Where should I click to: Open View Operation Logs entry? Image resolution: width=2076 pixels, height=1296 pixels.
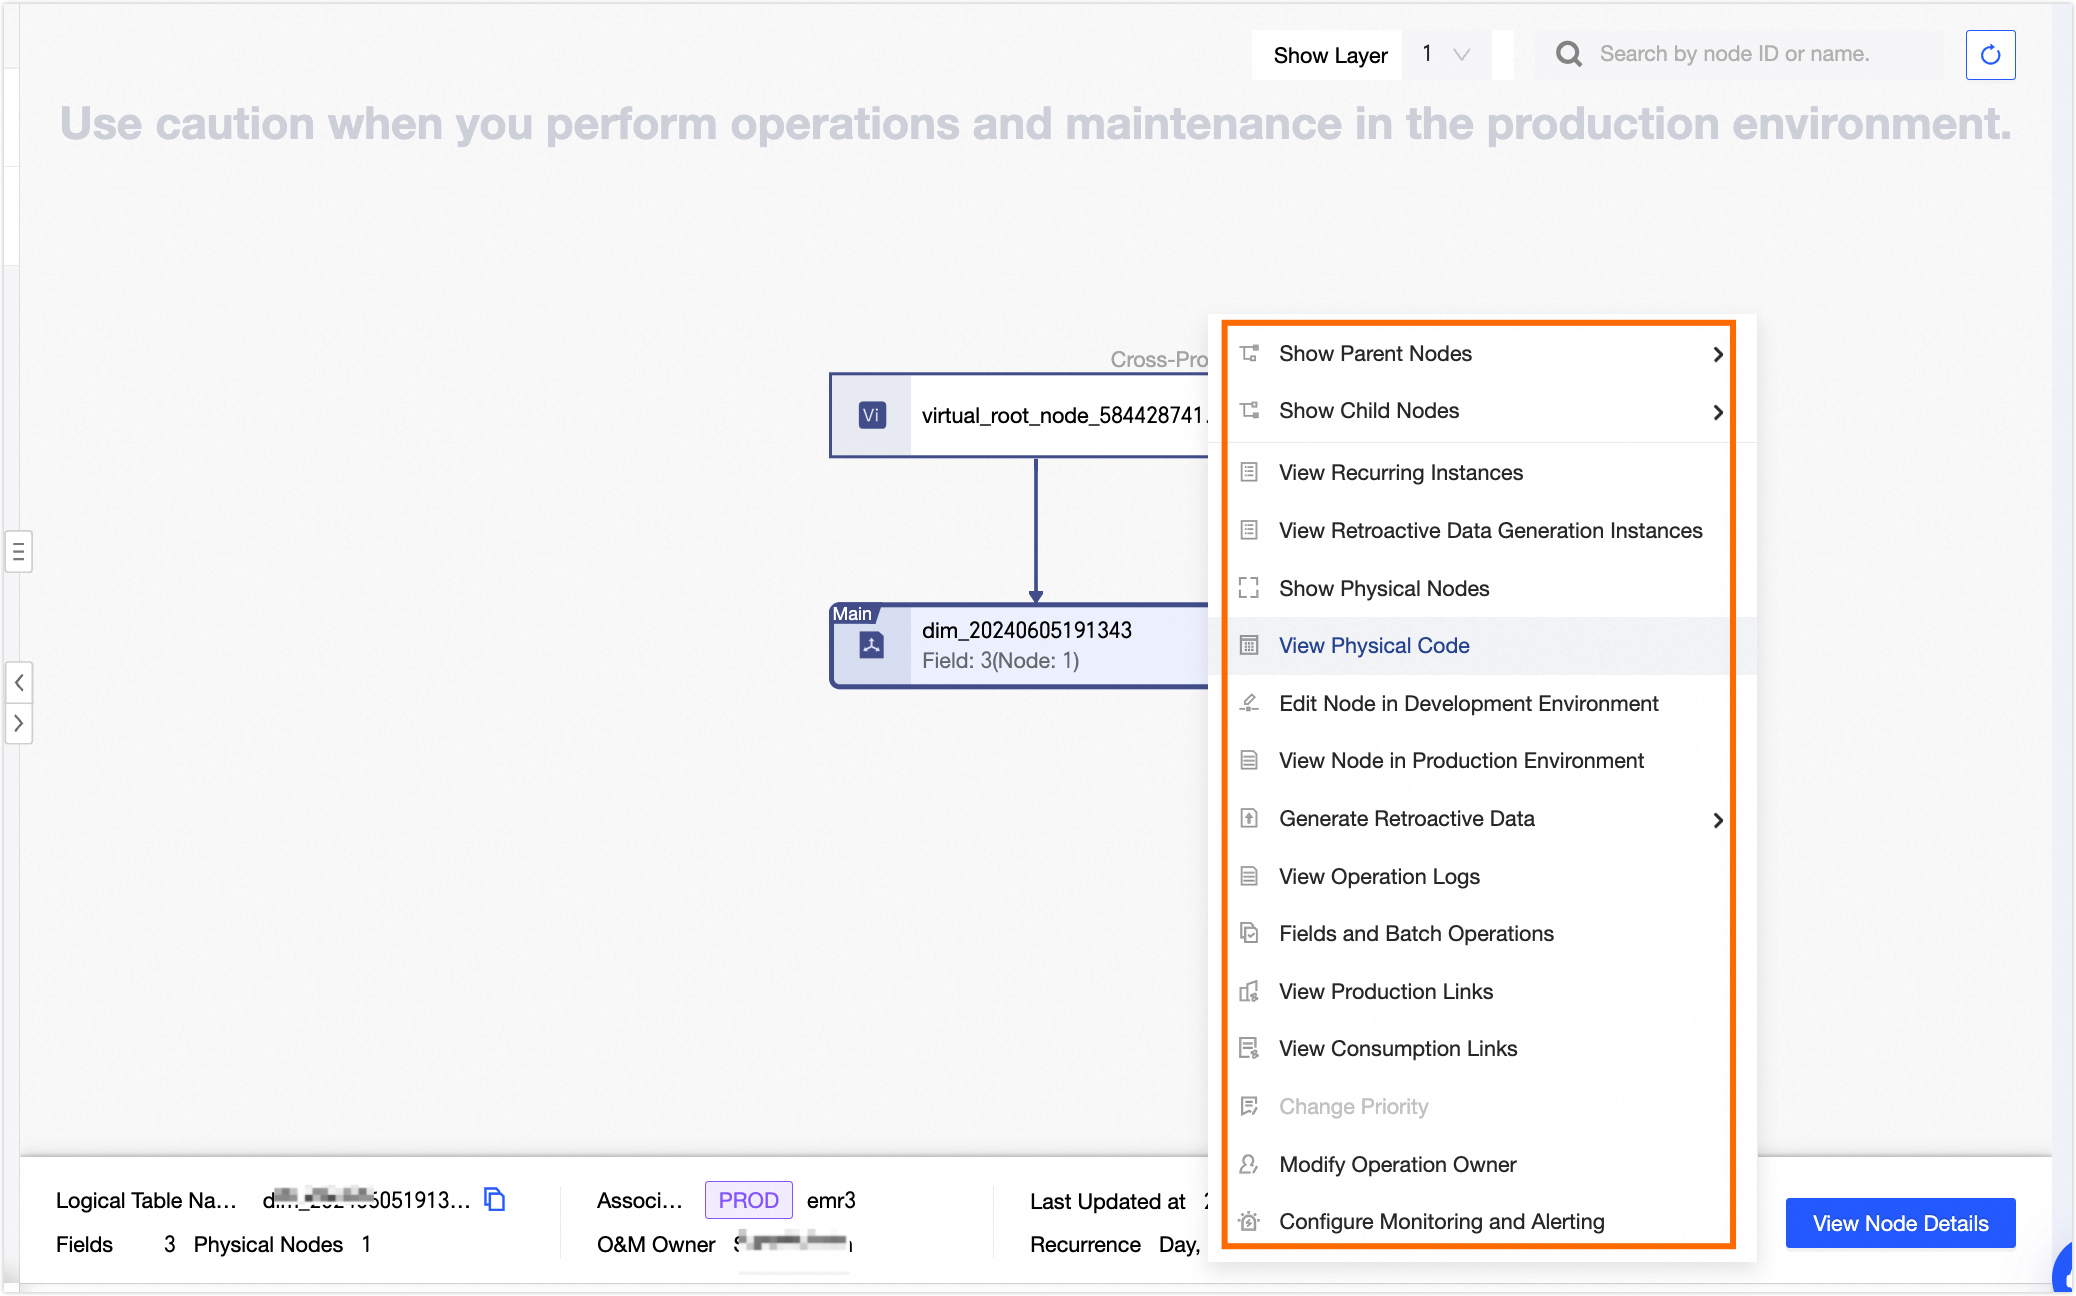1379,877
